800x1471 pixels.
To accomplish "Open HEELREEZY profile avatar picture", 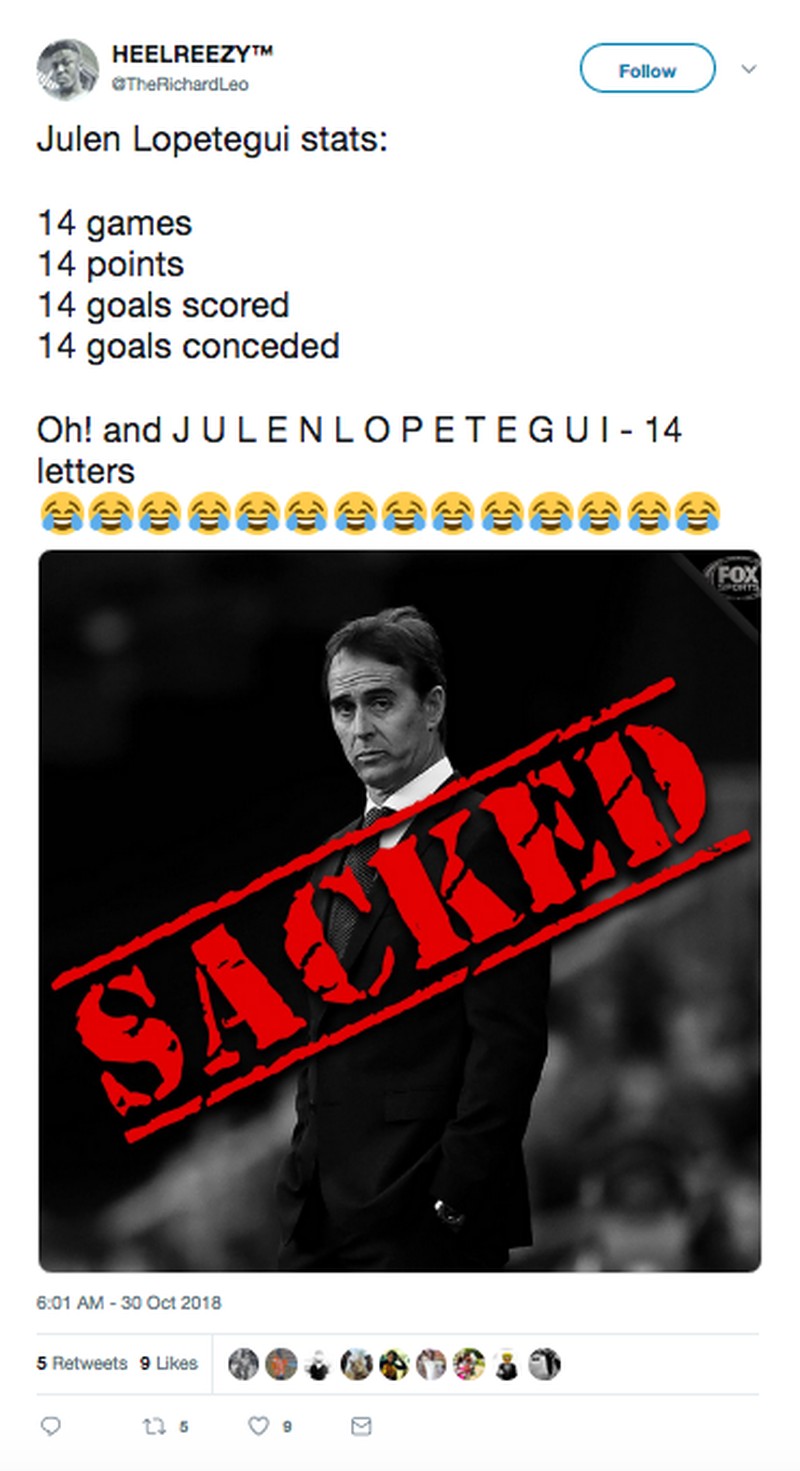I will pyautogui.click(x=68, y=69).
